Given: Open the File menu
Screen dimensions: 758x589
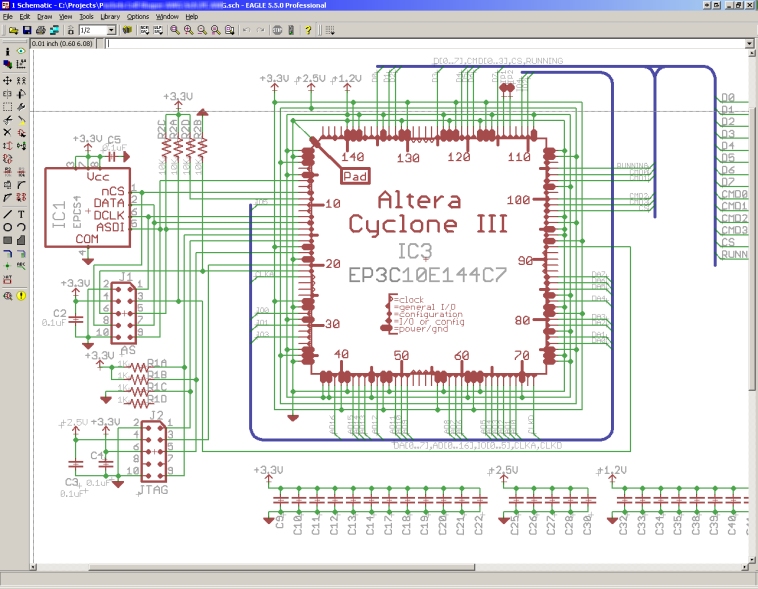Looking at the screenshot, I should pyautogui.click(x=7, y=16).
